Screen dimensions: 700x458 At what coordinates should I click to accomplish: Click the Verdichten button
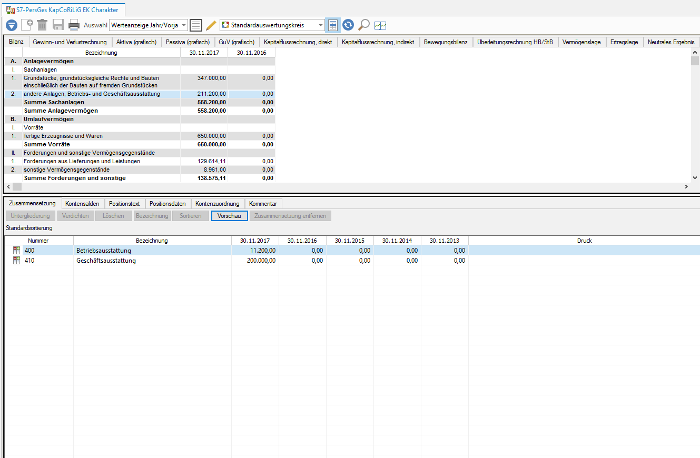click(x=75, y=216)
